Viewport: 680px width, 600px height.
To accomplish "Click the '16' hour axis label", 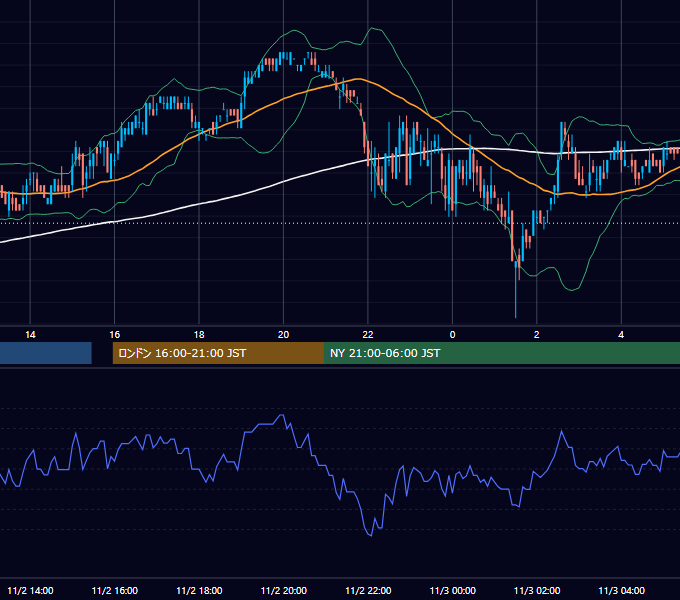I will coord(114,335).
